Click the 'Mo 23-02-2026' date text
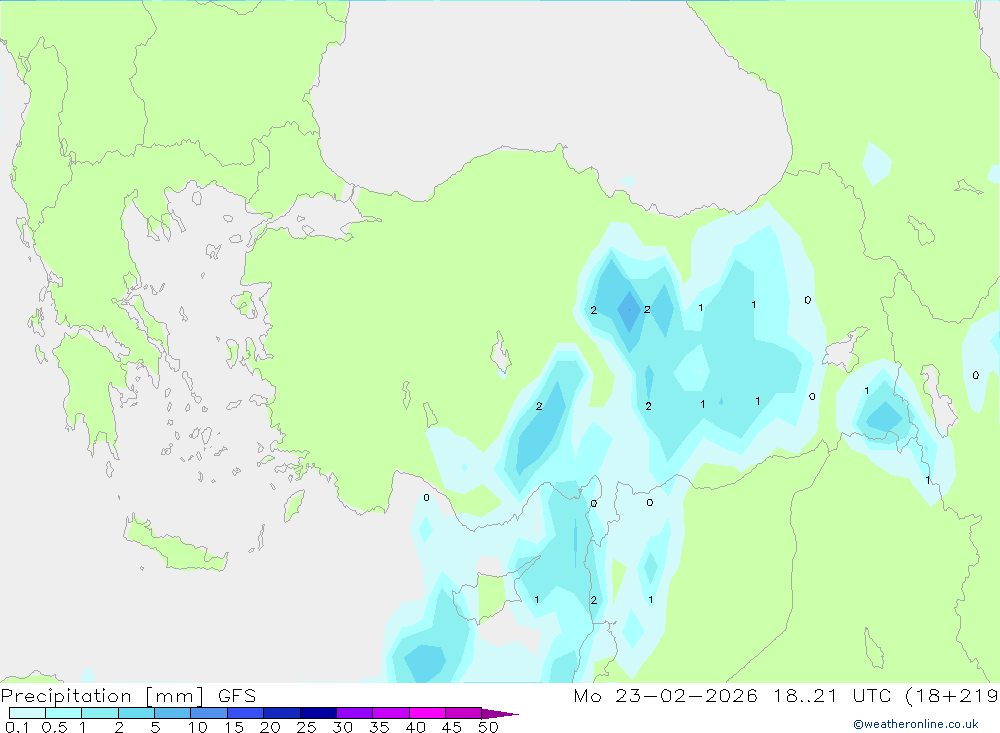Viewport: 1000px width, 733px height. pos(665,695)
